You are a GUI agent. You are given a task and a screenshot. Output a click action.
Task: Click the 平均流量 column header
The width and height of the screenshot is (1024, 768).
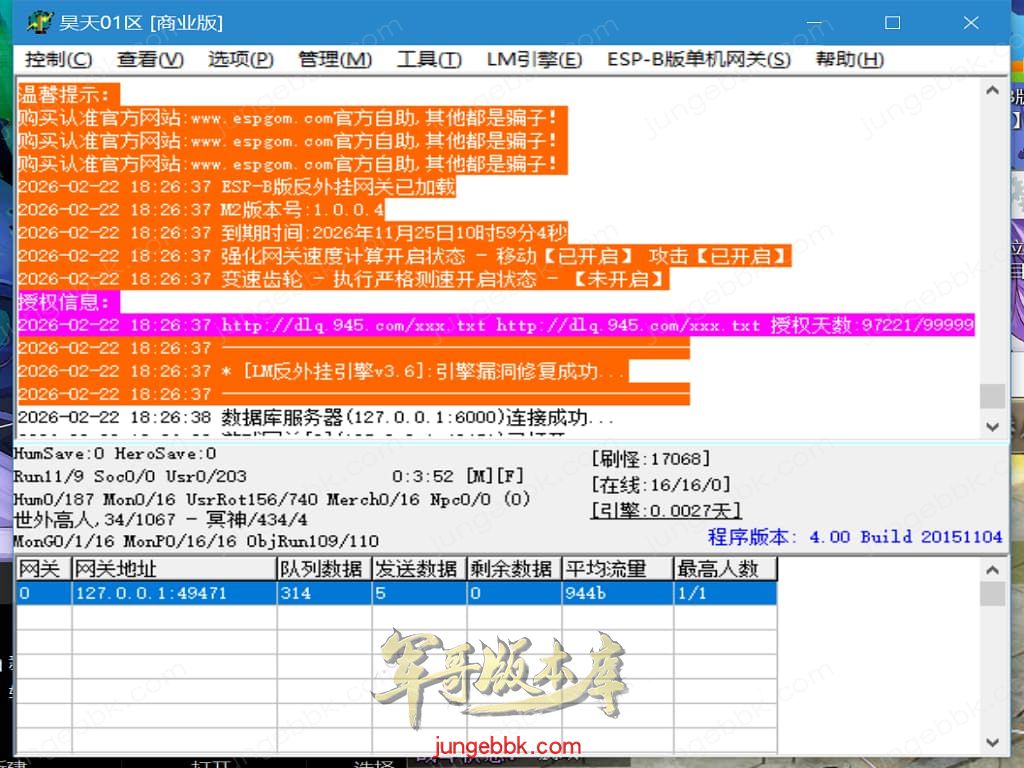click(616, 569)
